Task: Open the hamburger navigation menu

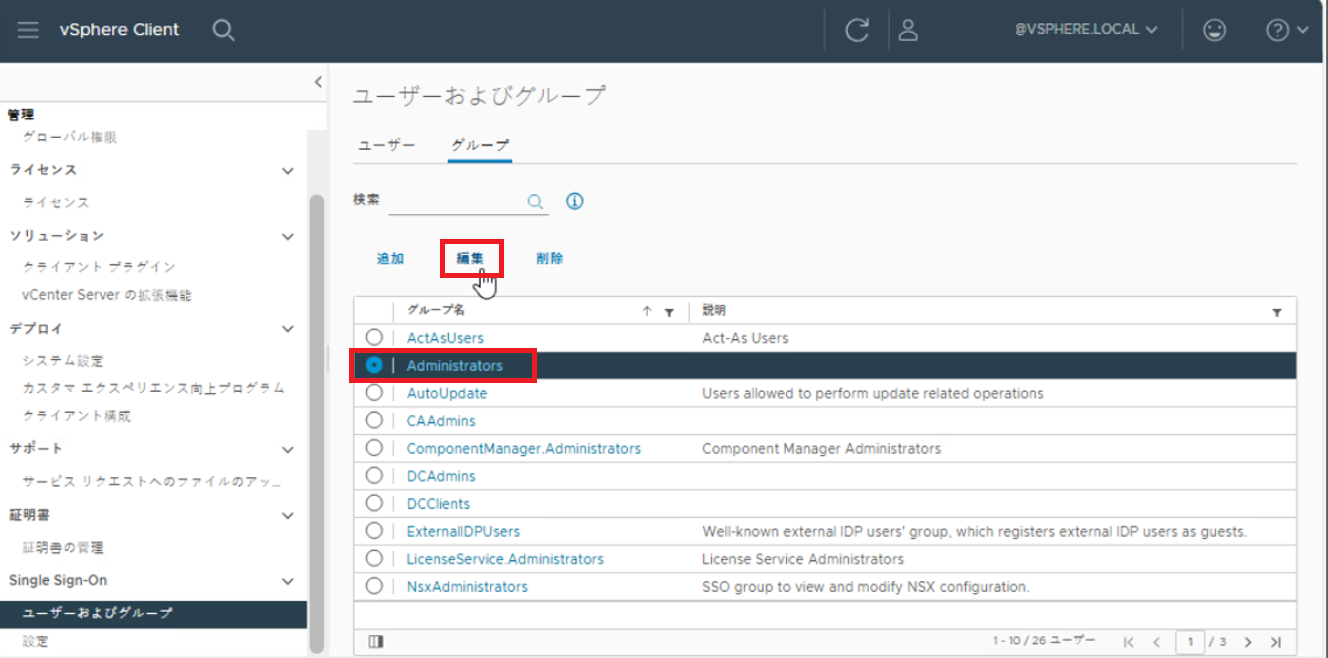Action: click(x=28, y=30)
